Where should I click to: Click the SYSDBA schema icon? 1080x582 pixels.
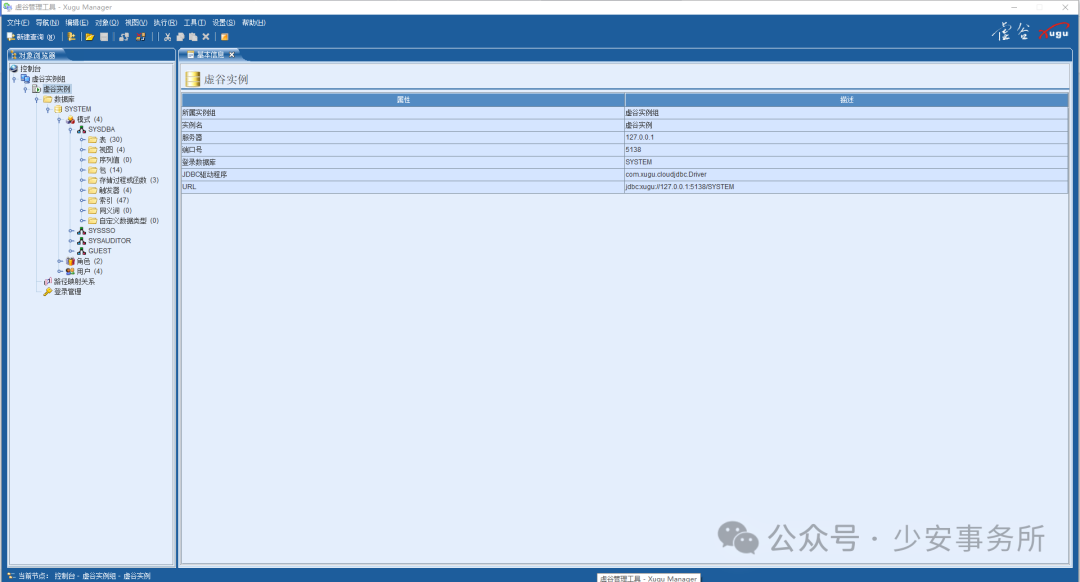(81, 129)
